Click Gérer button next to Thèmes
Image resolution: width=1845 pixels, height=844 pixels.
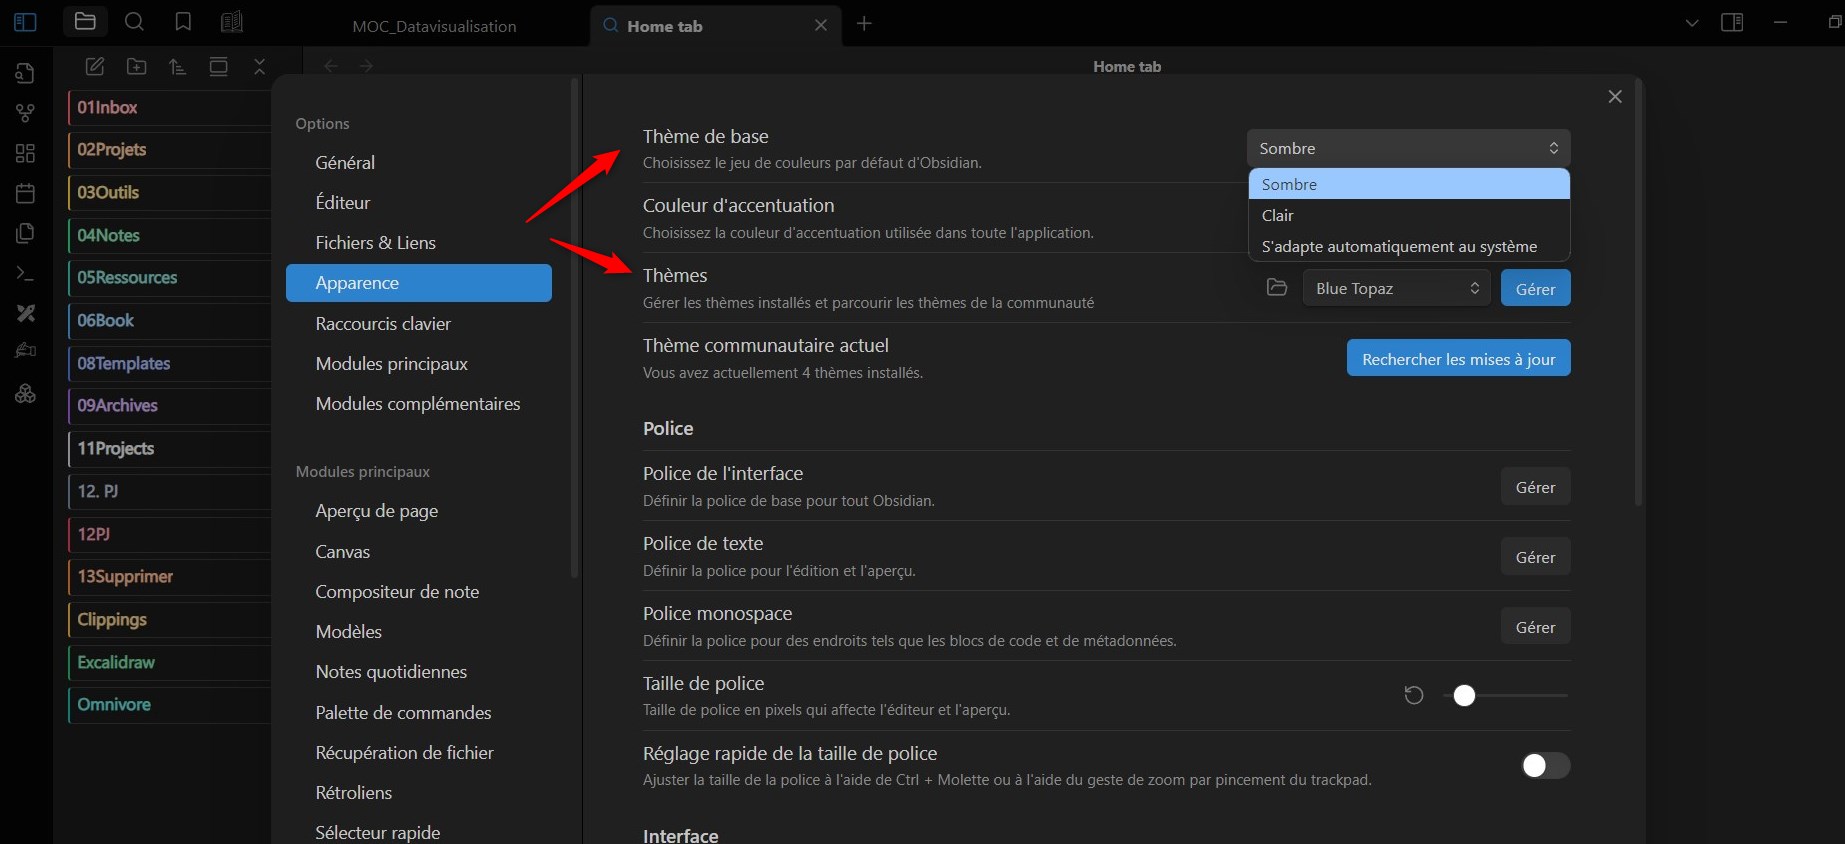point(1535,288)
